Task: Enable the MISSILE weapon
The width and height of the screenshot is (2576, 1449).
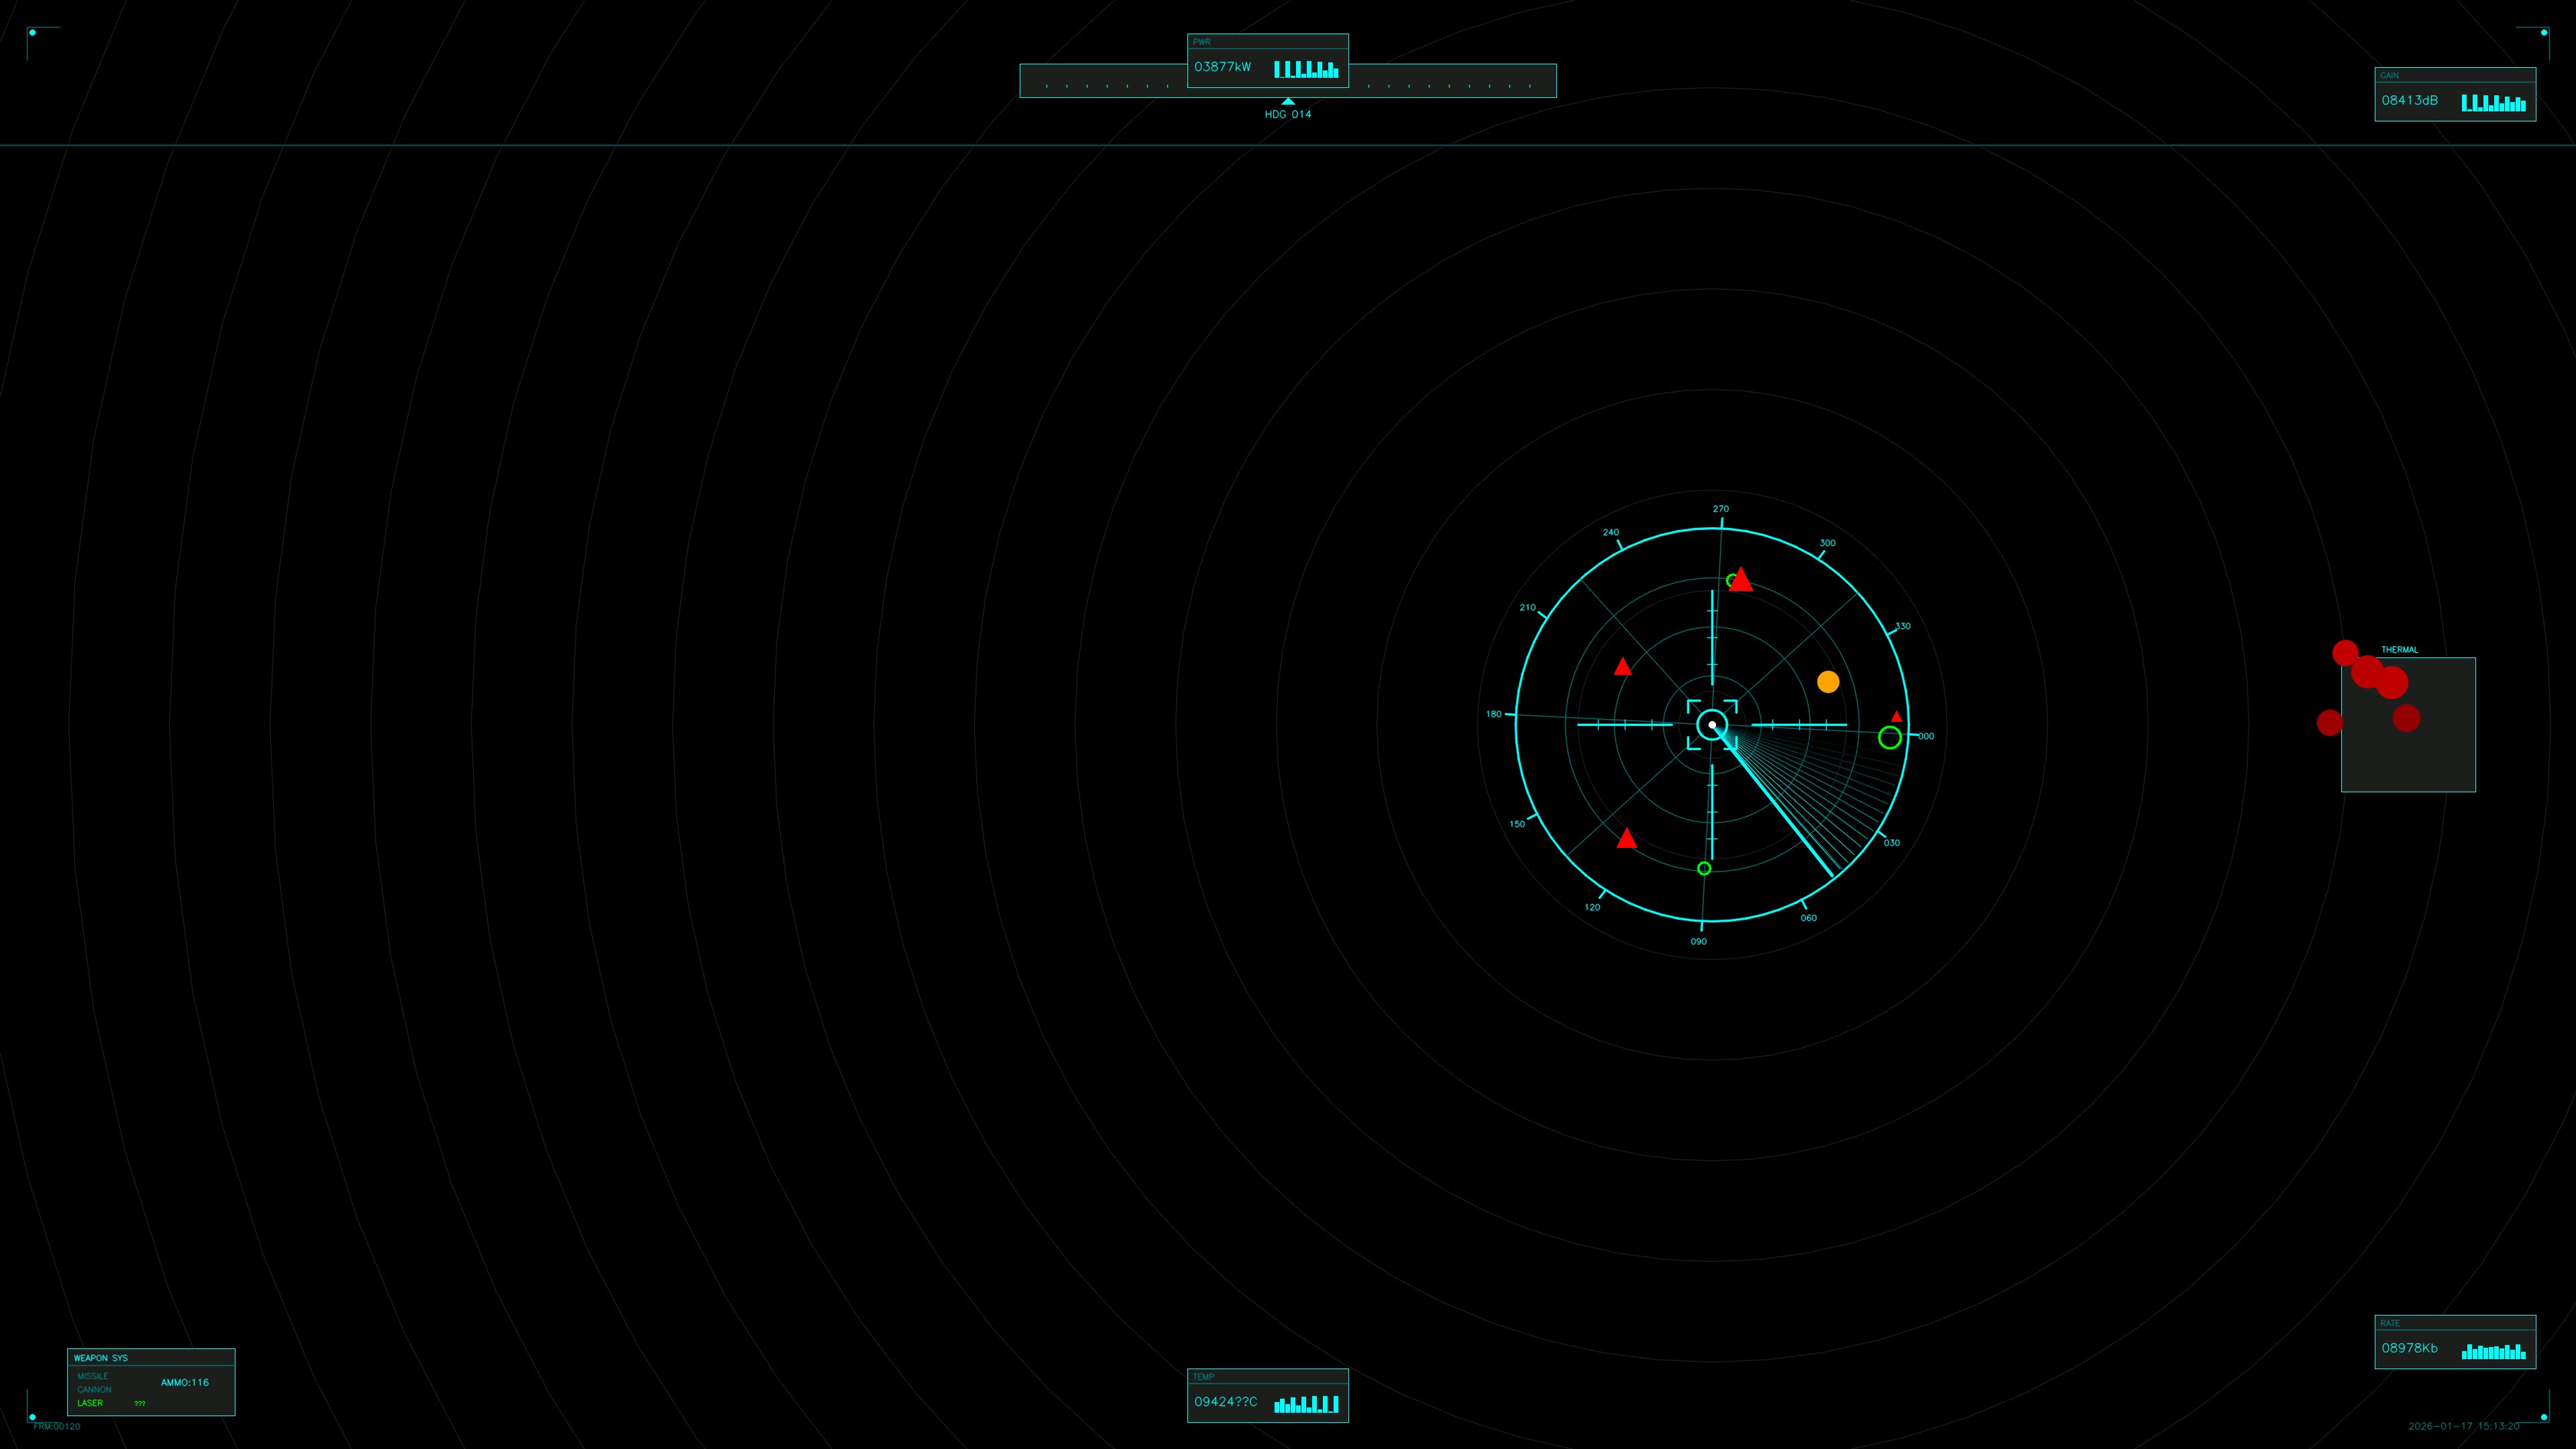Action: [x=94, y=1376]
